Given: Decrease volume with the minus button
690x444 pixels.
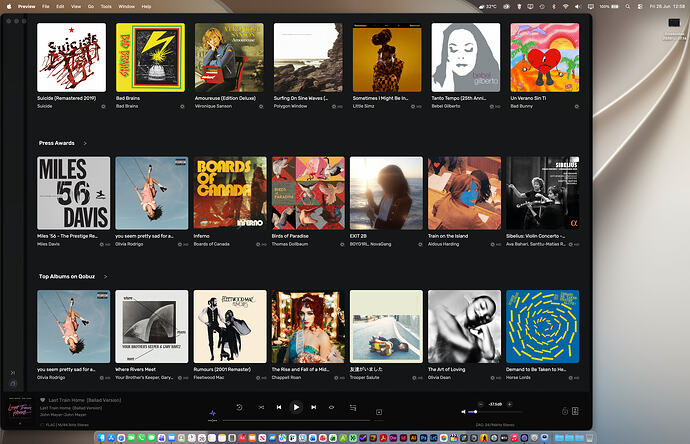Looking at the screenshot, I should click(x=481, y=404).
